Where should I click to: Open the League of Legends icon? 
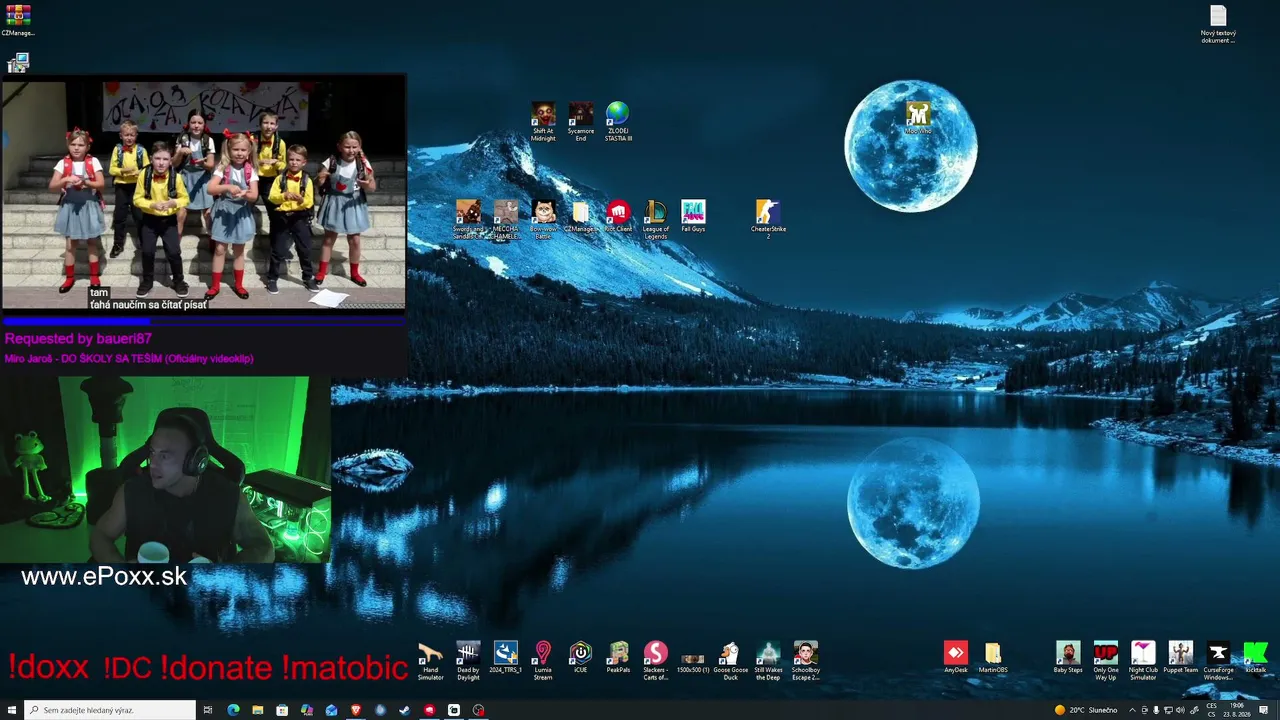pyautogui.click(x=656, y=220)
